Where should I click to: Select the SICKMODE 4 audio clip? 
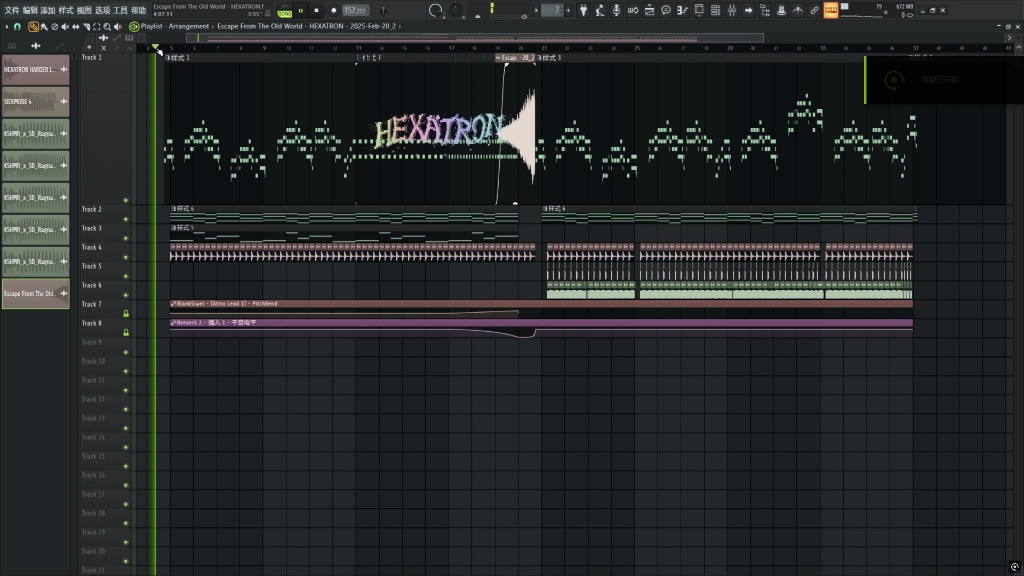[x=35, y=102]
